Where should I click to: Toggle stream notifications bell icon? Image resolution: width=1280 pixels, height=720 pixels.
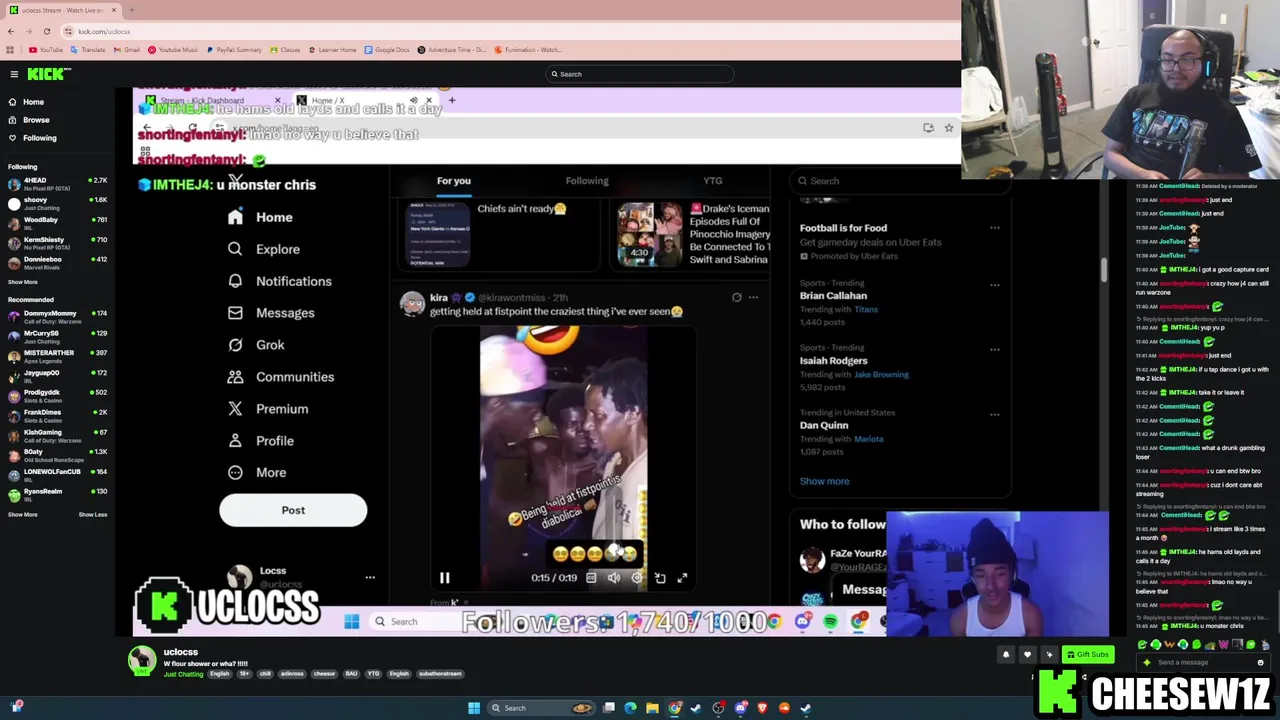click(1006, 655)
